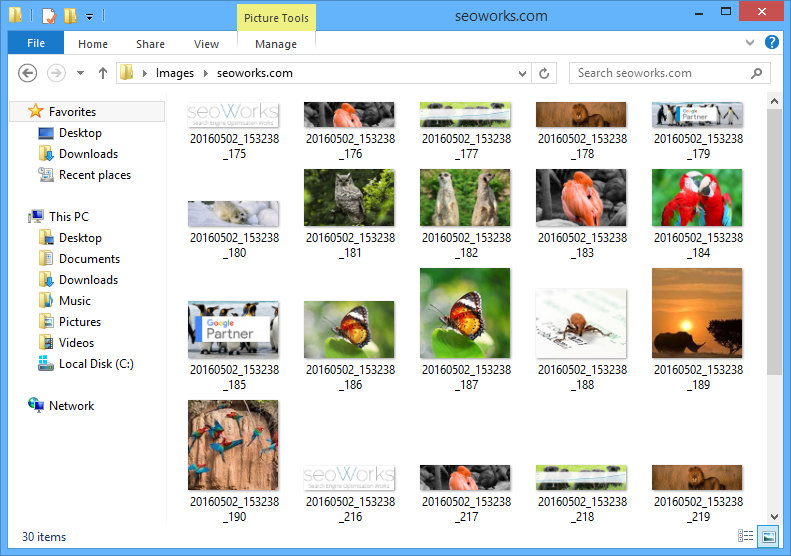Click the Back navigation arrow
The image size is (791, 556).
(x=28, y=73)
